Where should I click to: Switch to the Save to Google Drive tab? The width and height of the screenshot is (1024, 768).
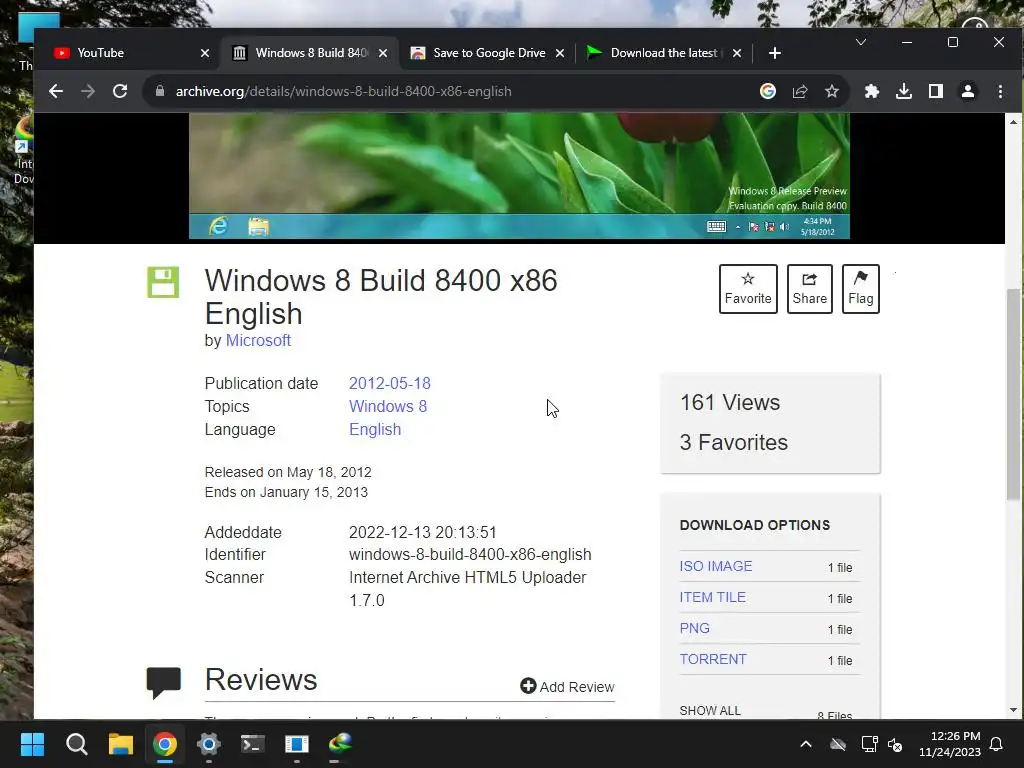coord(487,53)
